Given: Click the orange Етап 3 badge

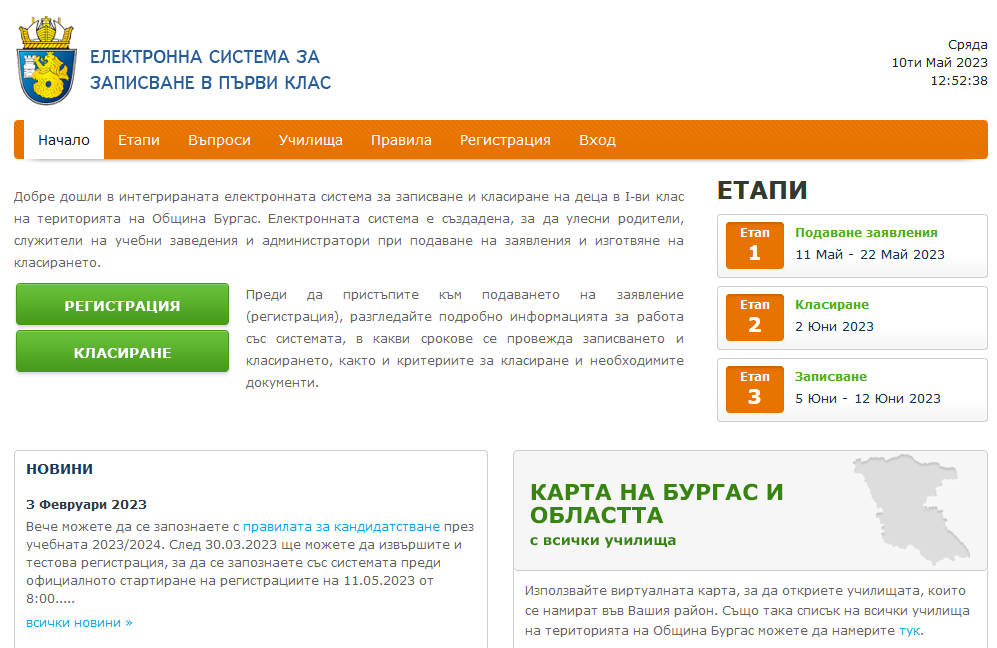Looking at the screenshot, I should point(754,389).
